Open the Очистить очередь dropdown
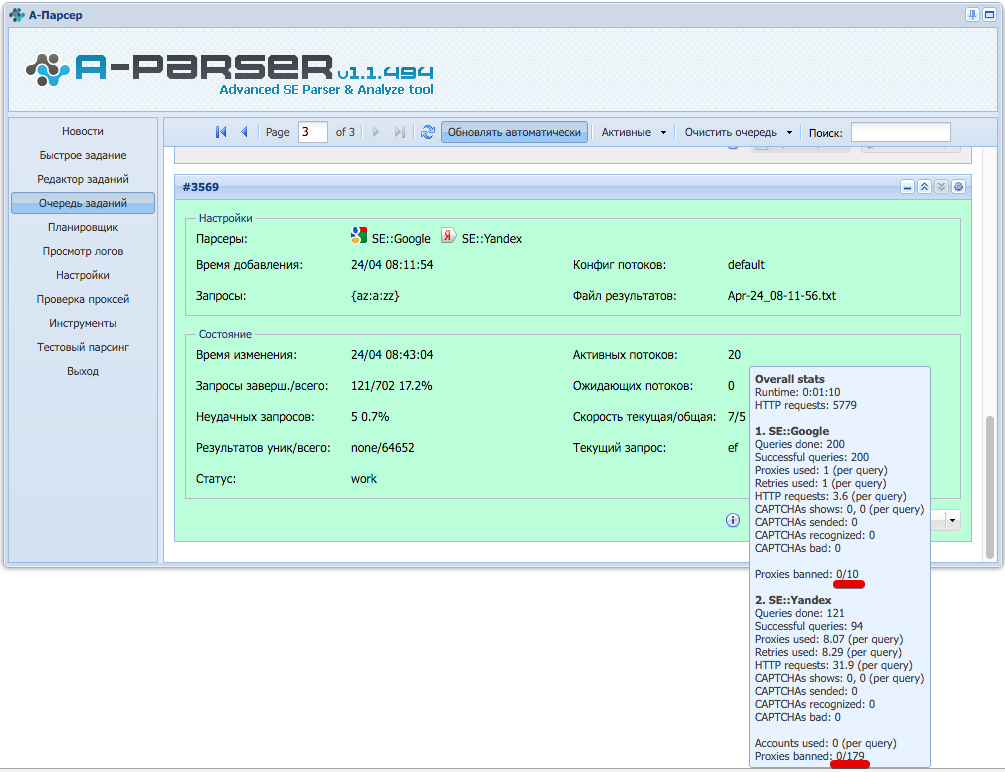 coord(738,132)
